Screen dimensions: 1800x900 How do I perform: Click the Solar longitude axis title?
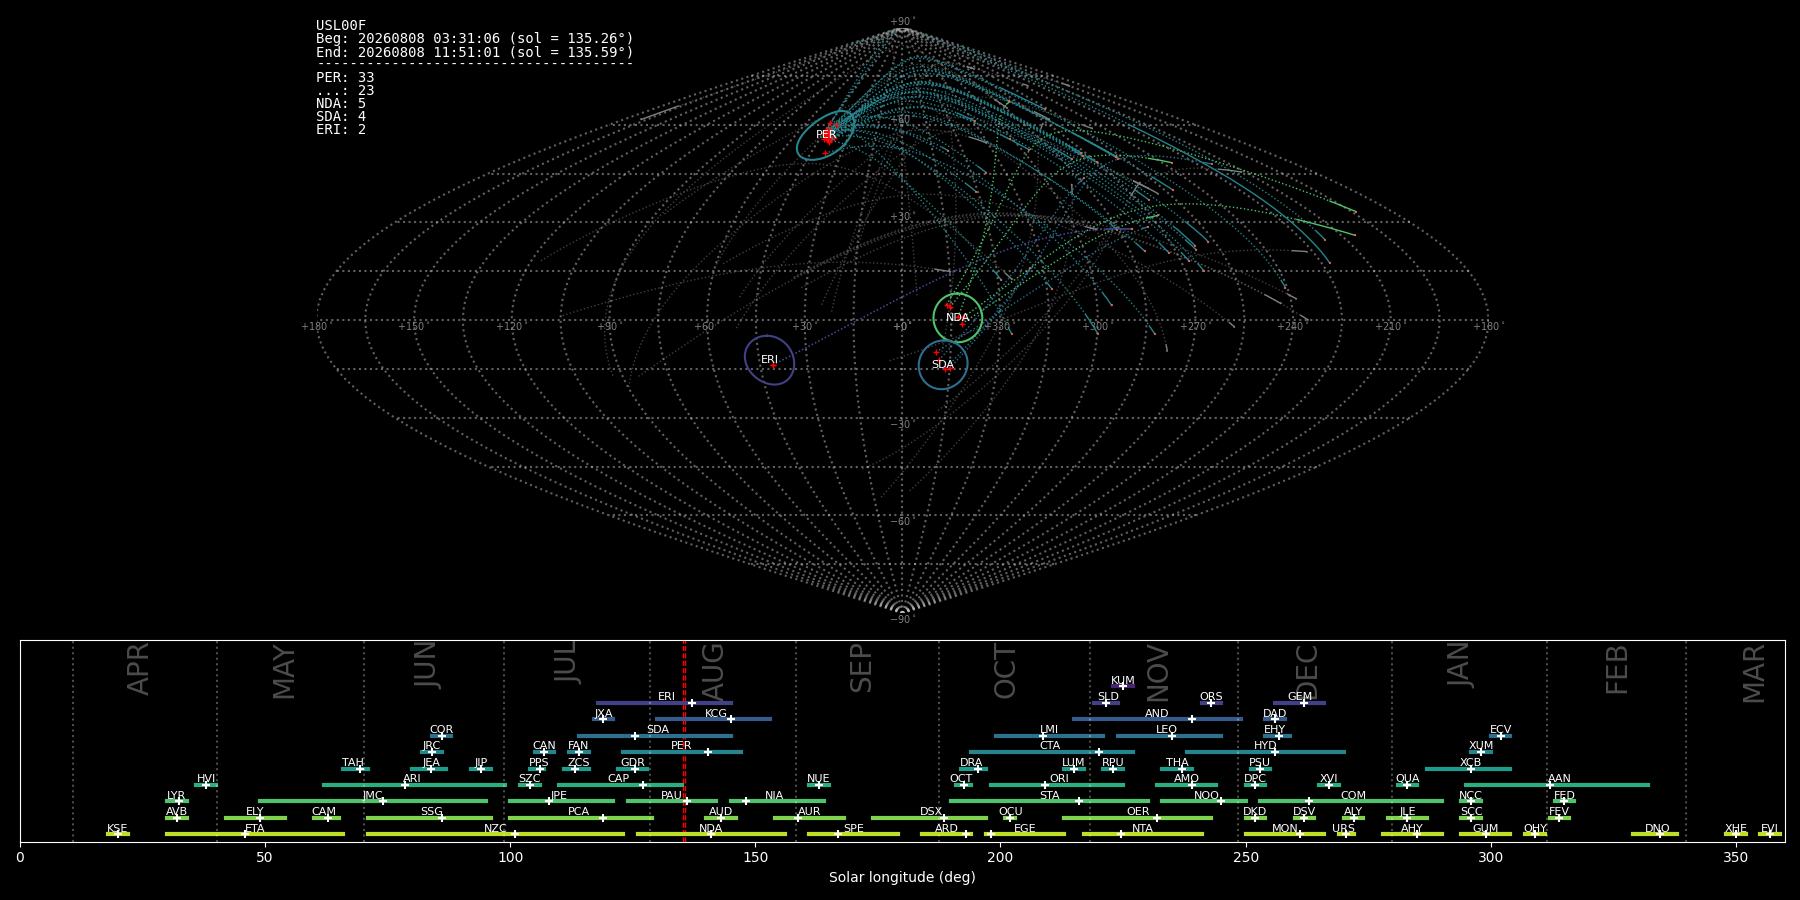(902, 877)
